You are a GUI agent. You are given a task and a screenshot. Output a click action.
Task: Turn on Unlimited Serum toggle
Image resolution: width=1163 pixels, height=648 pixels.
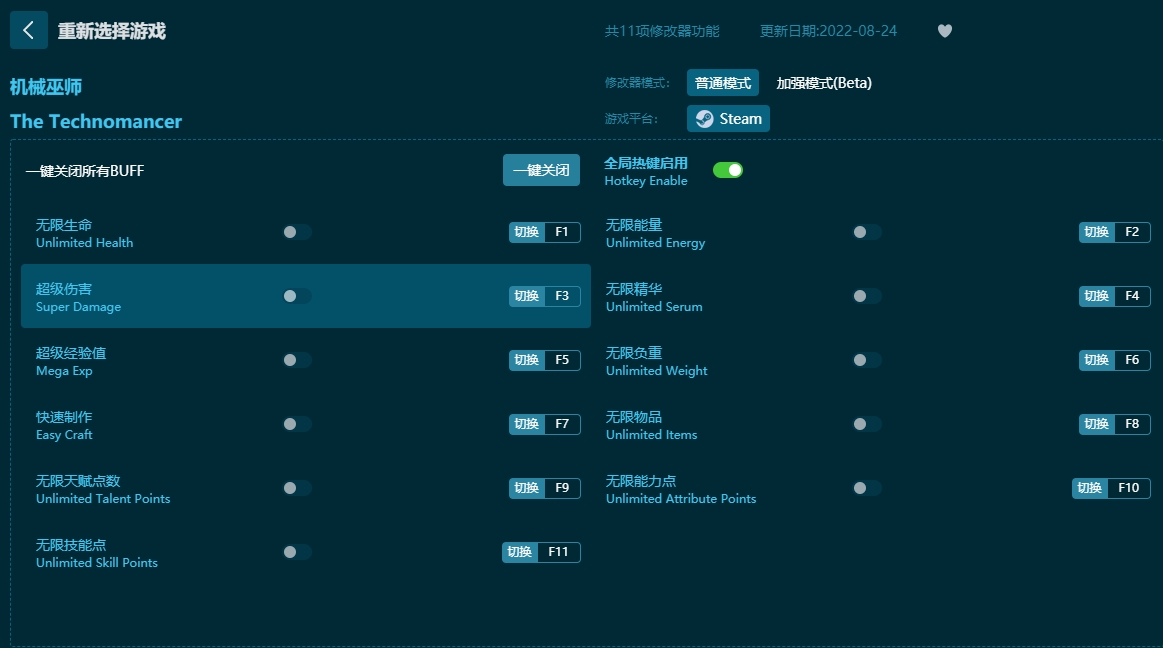click(866, 296)
